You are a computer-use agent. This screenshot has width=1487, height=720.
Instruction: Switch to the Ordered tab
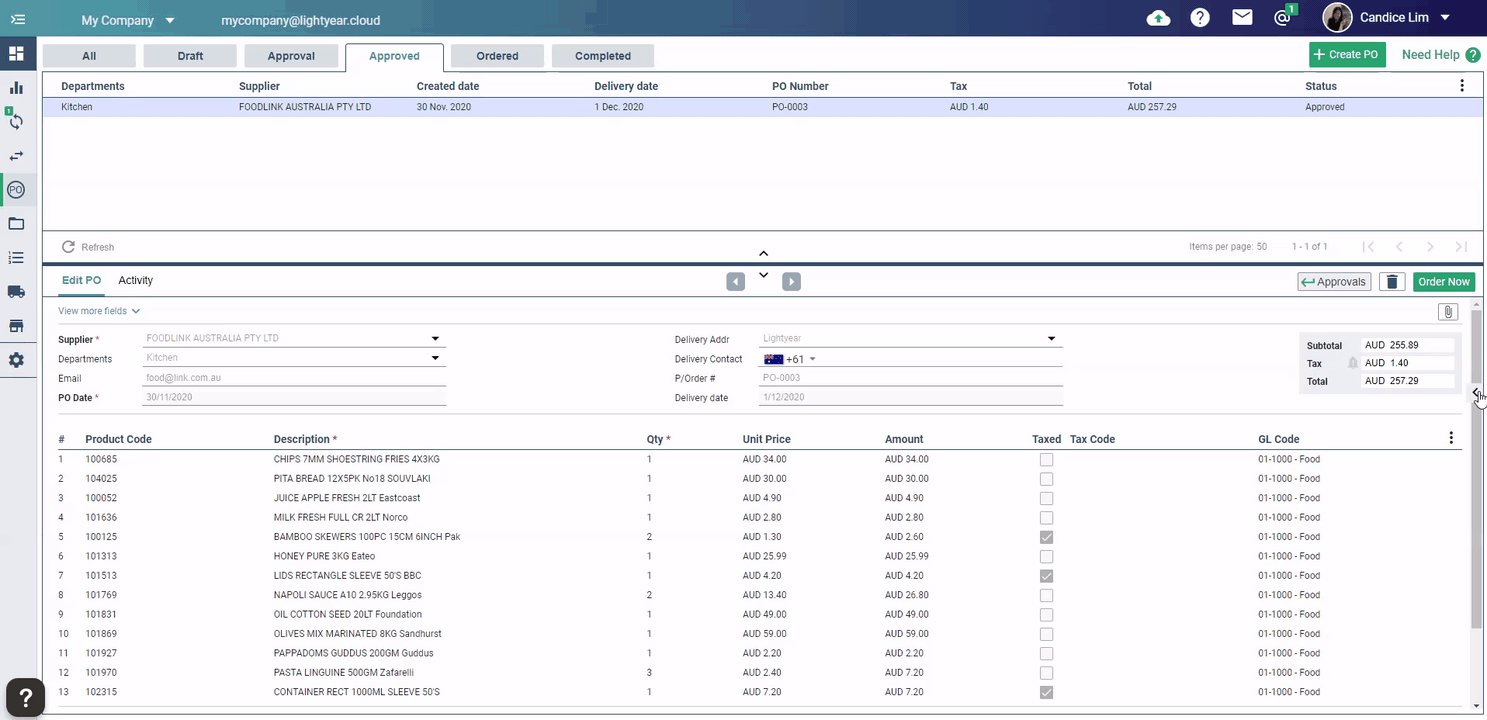pyautogui.click(x=497, y=56)
